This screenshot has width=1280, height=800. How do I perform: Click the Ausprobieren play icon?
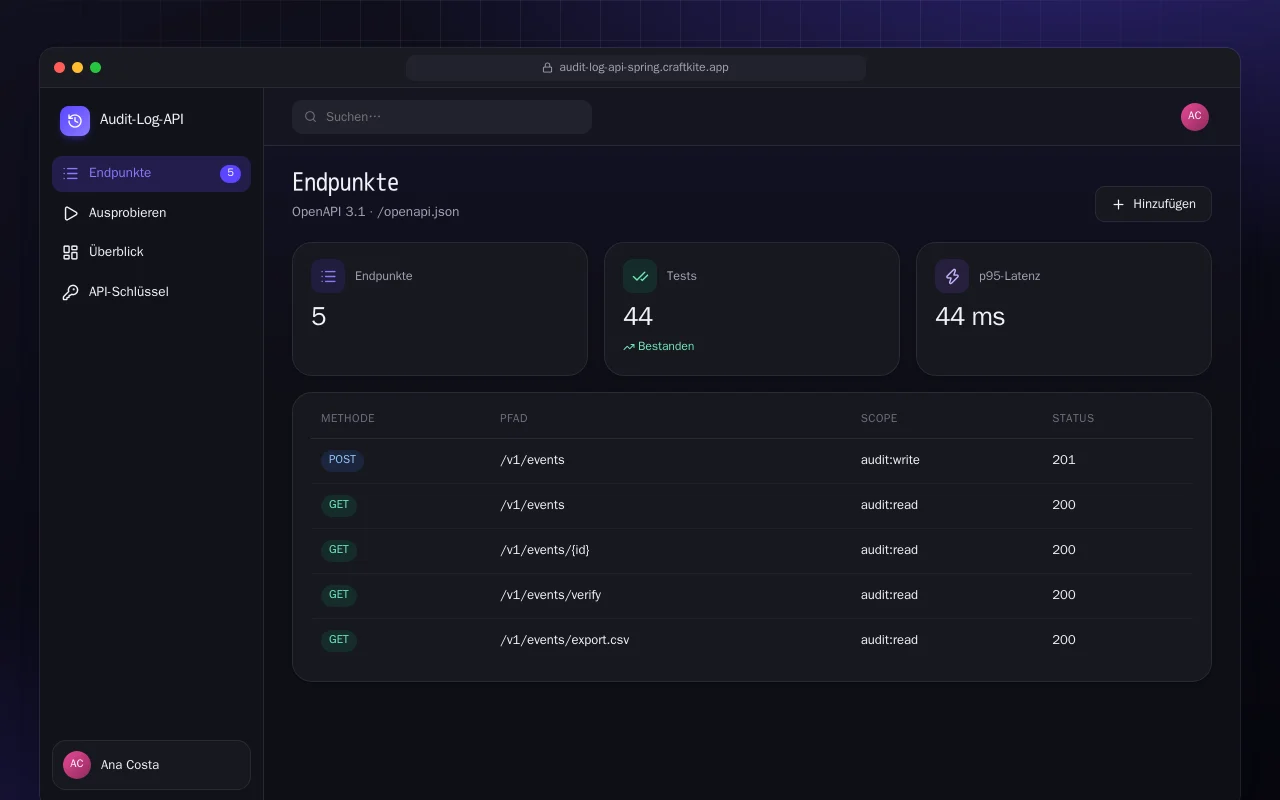[x=70, y=213]
